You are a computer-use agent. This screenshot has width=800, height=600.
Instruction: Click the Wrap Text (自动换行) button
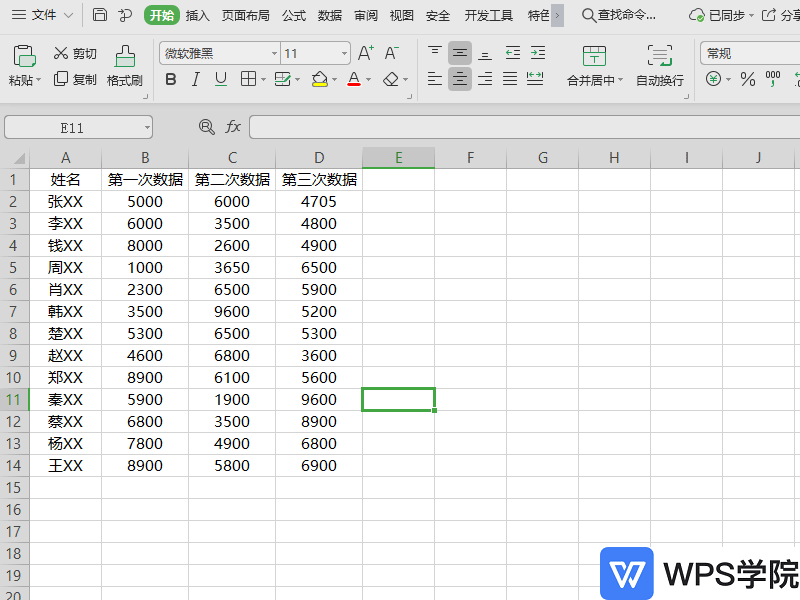(659, 66)
